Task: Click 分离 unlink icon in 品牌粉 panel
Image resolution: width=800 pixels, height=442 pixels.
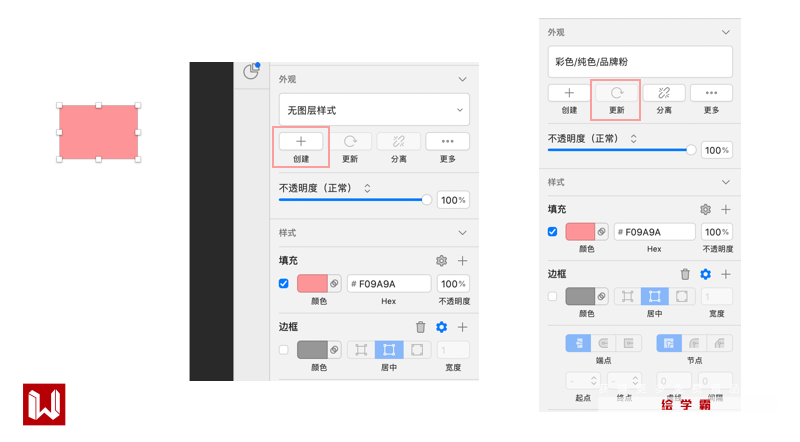Action: [x=664, y=93]
